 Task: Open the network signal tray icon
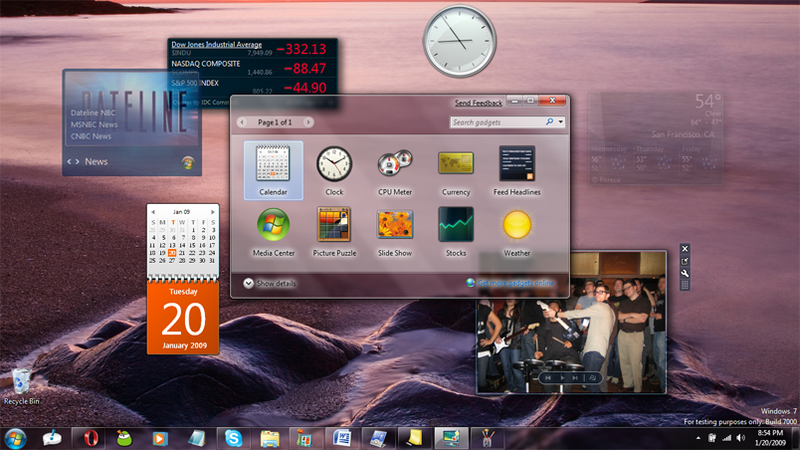[727, 438]
